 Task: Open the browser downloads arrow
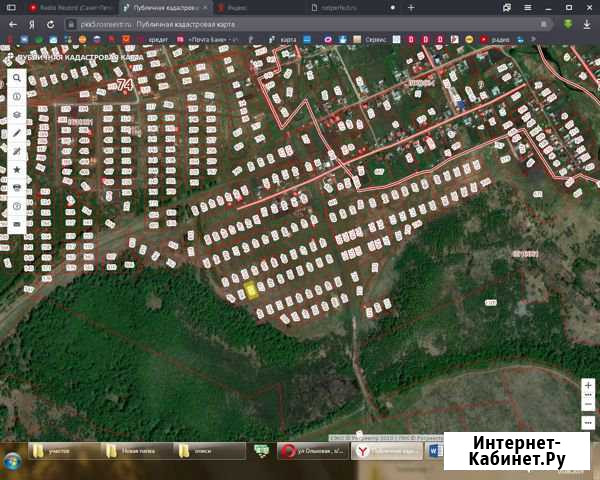587,24
